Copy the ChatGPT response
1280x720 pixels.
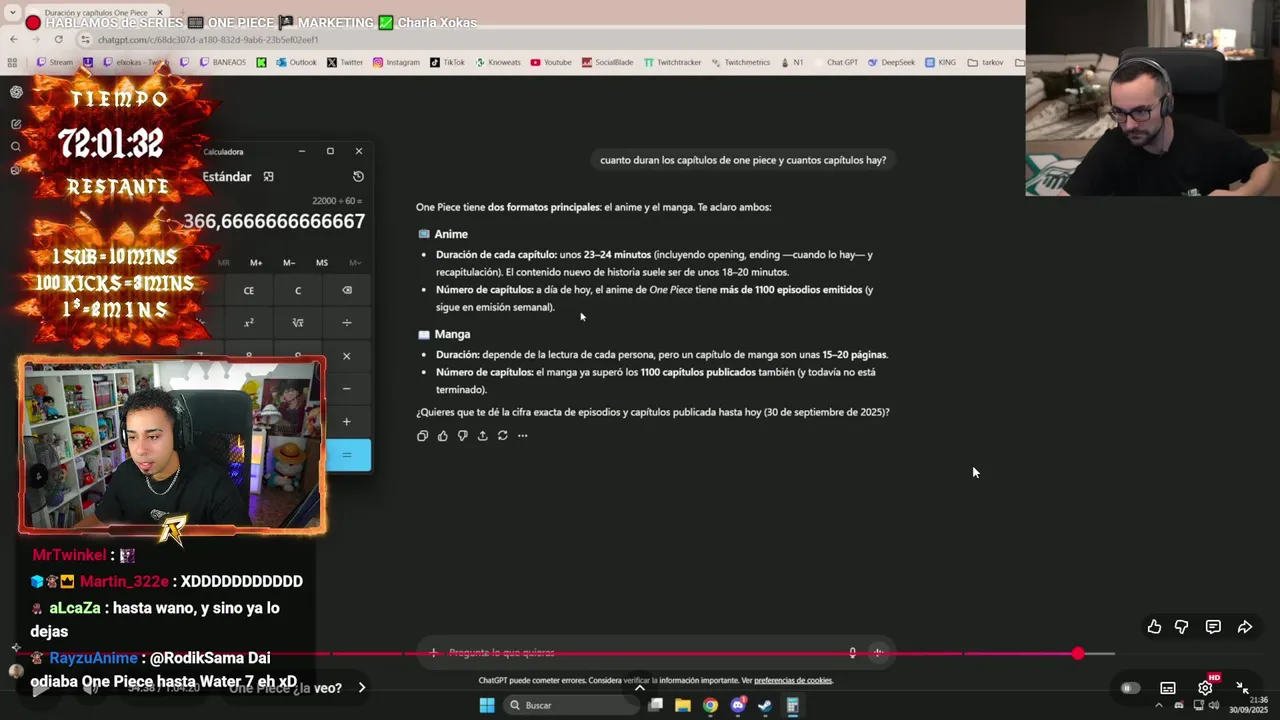(422, 436)
